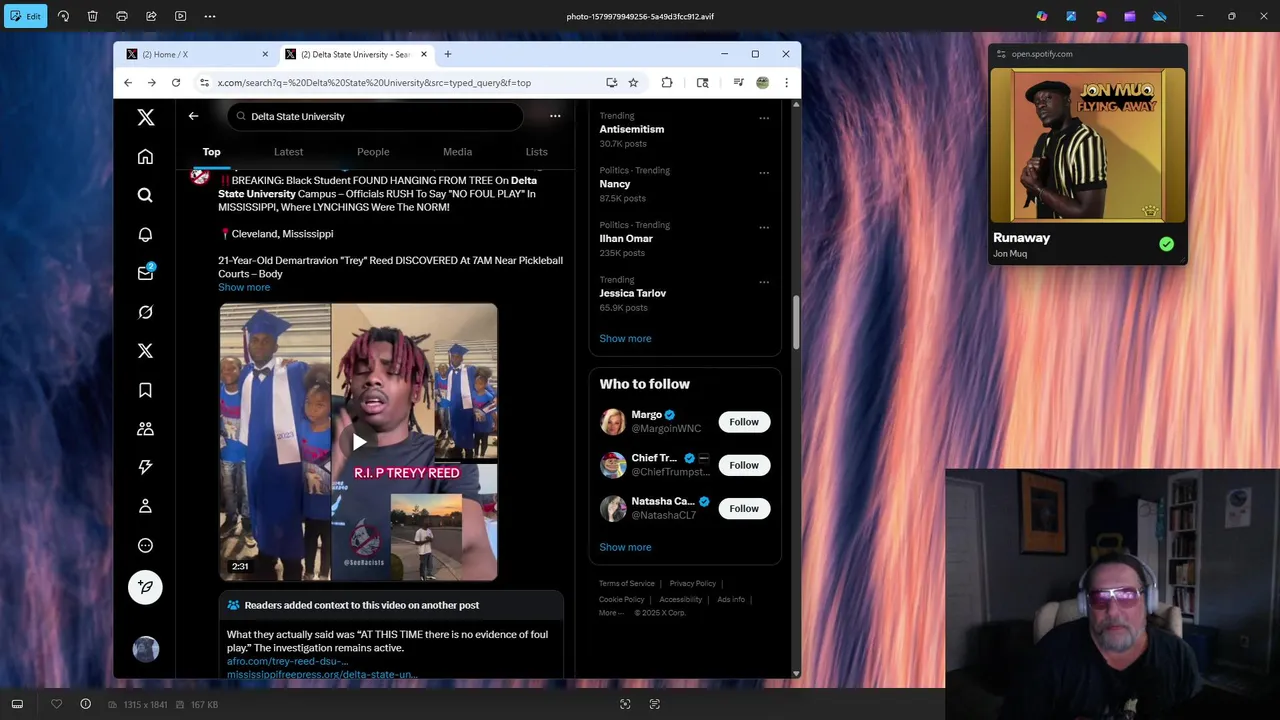Image resolution: width=1280 pixels, height=720 pixels.
Task: Favorite the photo with the heart icon
Action: coord(57,704)
